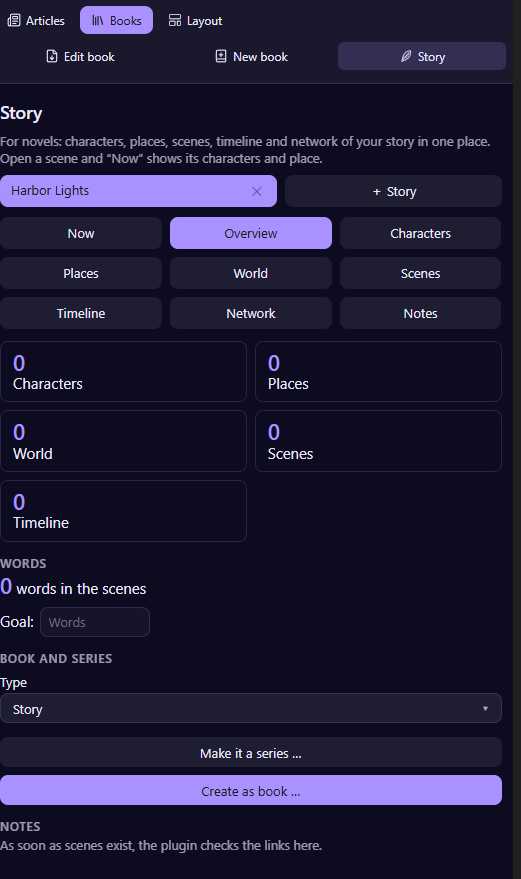The height and width of the screenshot is (879, 521).
Task: Open the World view
Action: coord(251,273)
